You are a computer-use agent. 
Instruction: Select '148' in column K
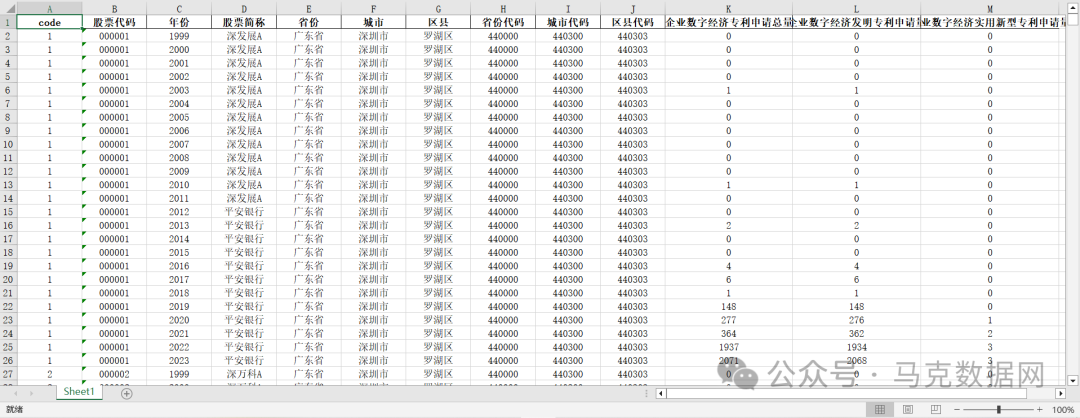(729, 306)
